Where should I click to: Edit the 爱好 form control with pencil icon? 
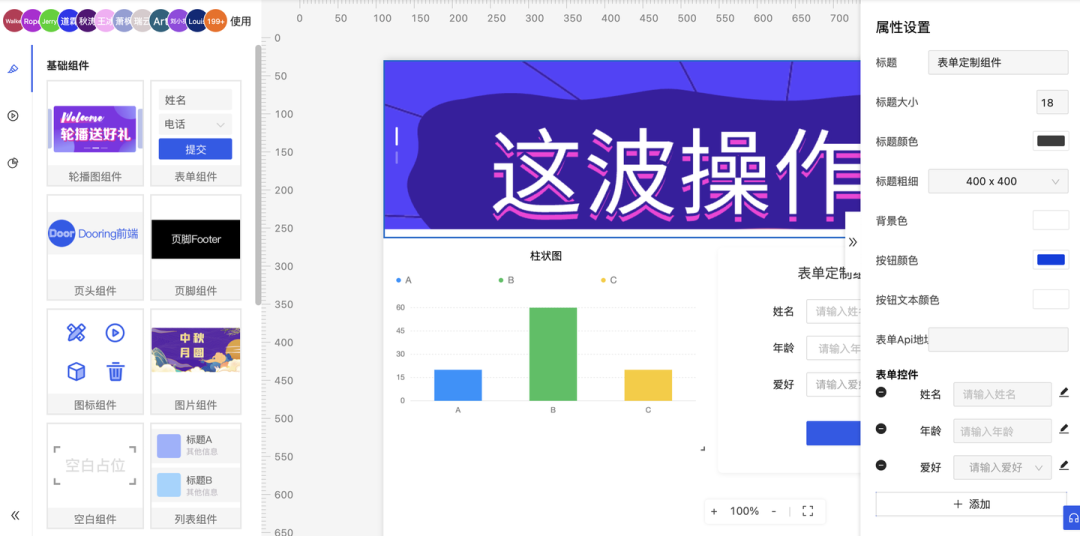point(1064,465)
